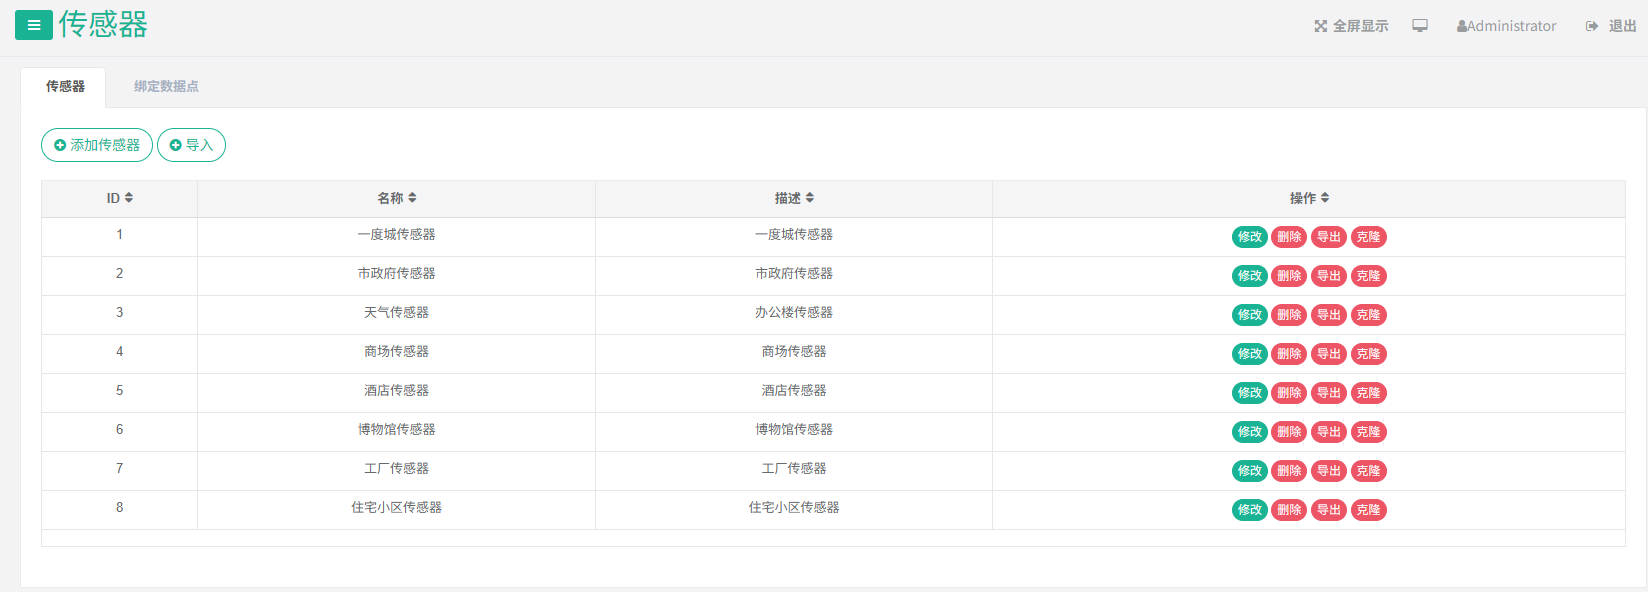
Task: Delete the 市政府传感器 row
Action: click(x=1289, y=276)
